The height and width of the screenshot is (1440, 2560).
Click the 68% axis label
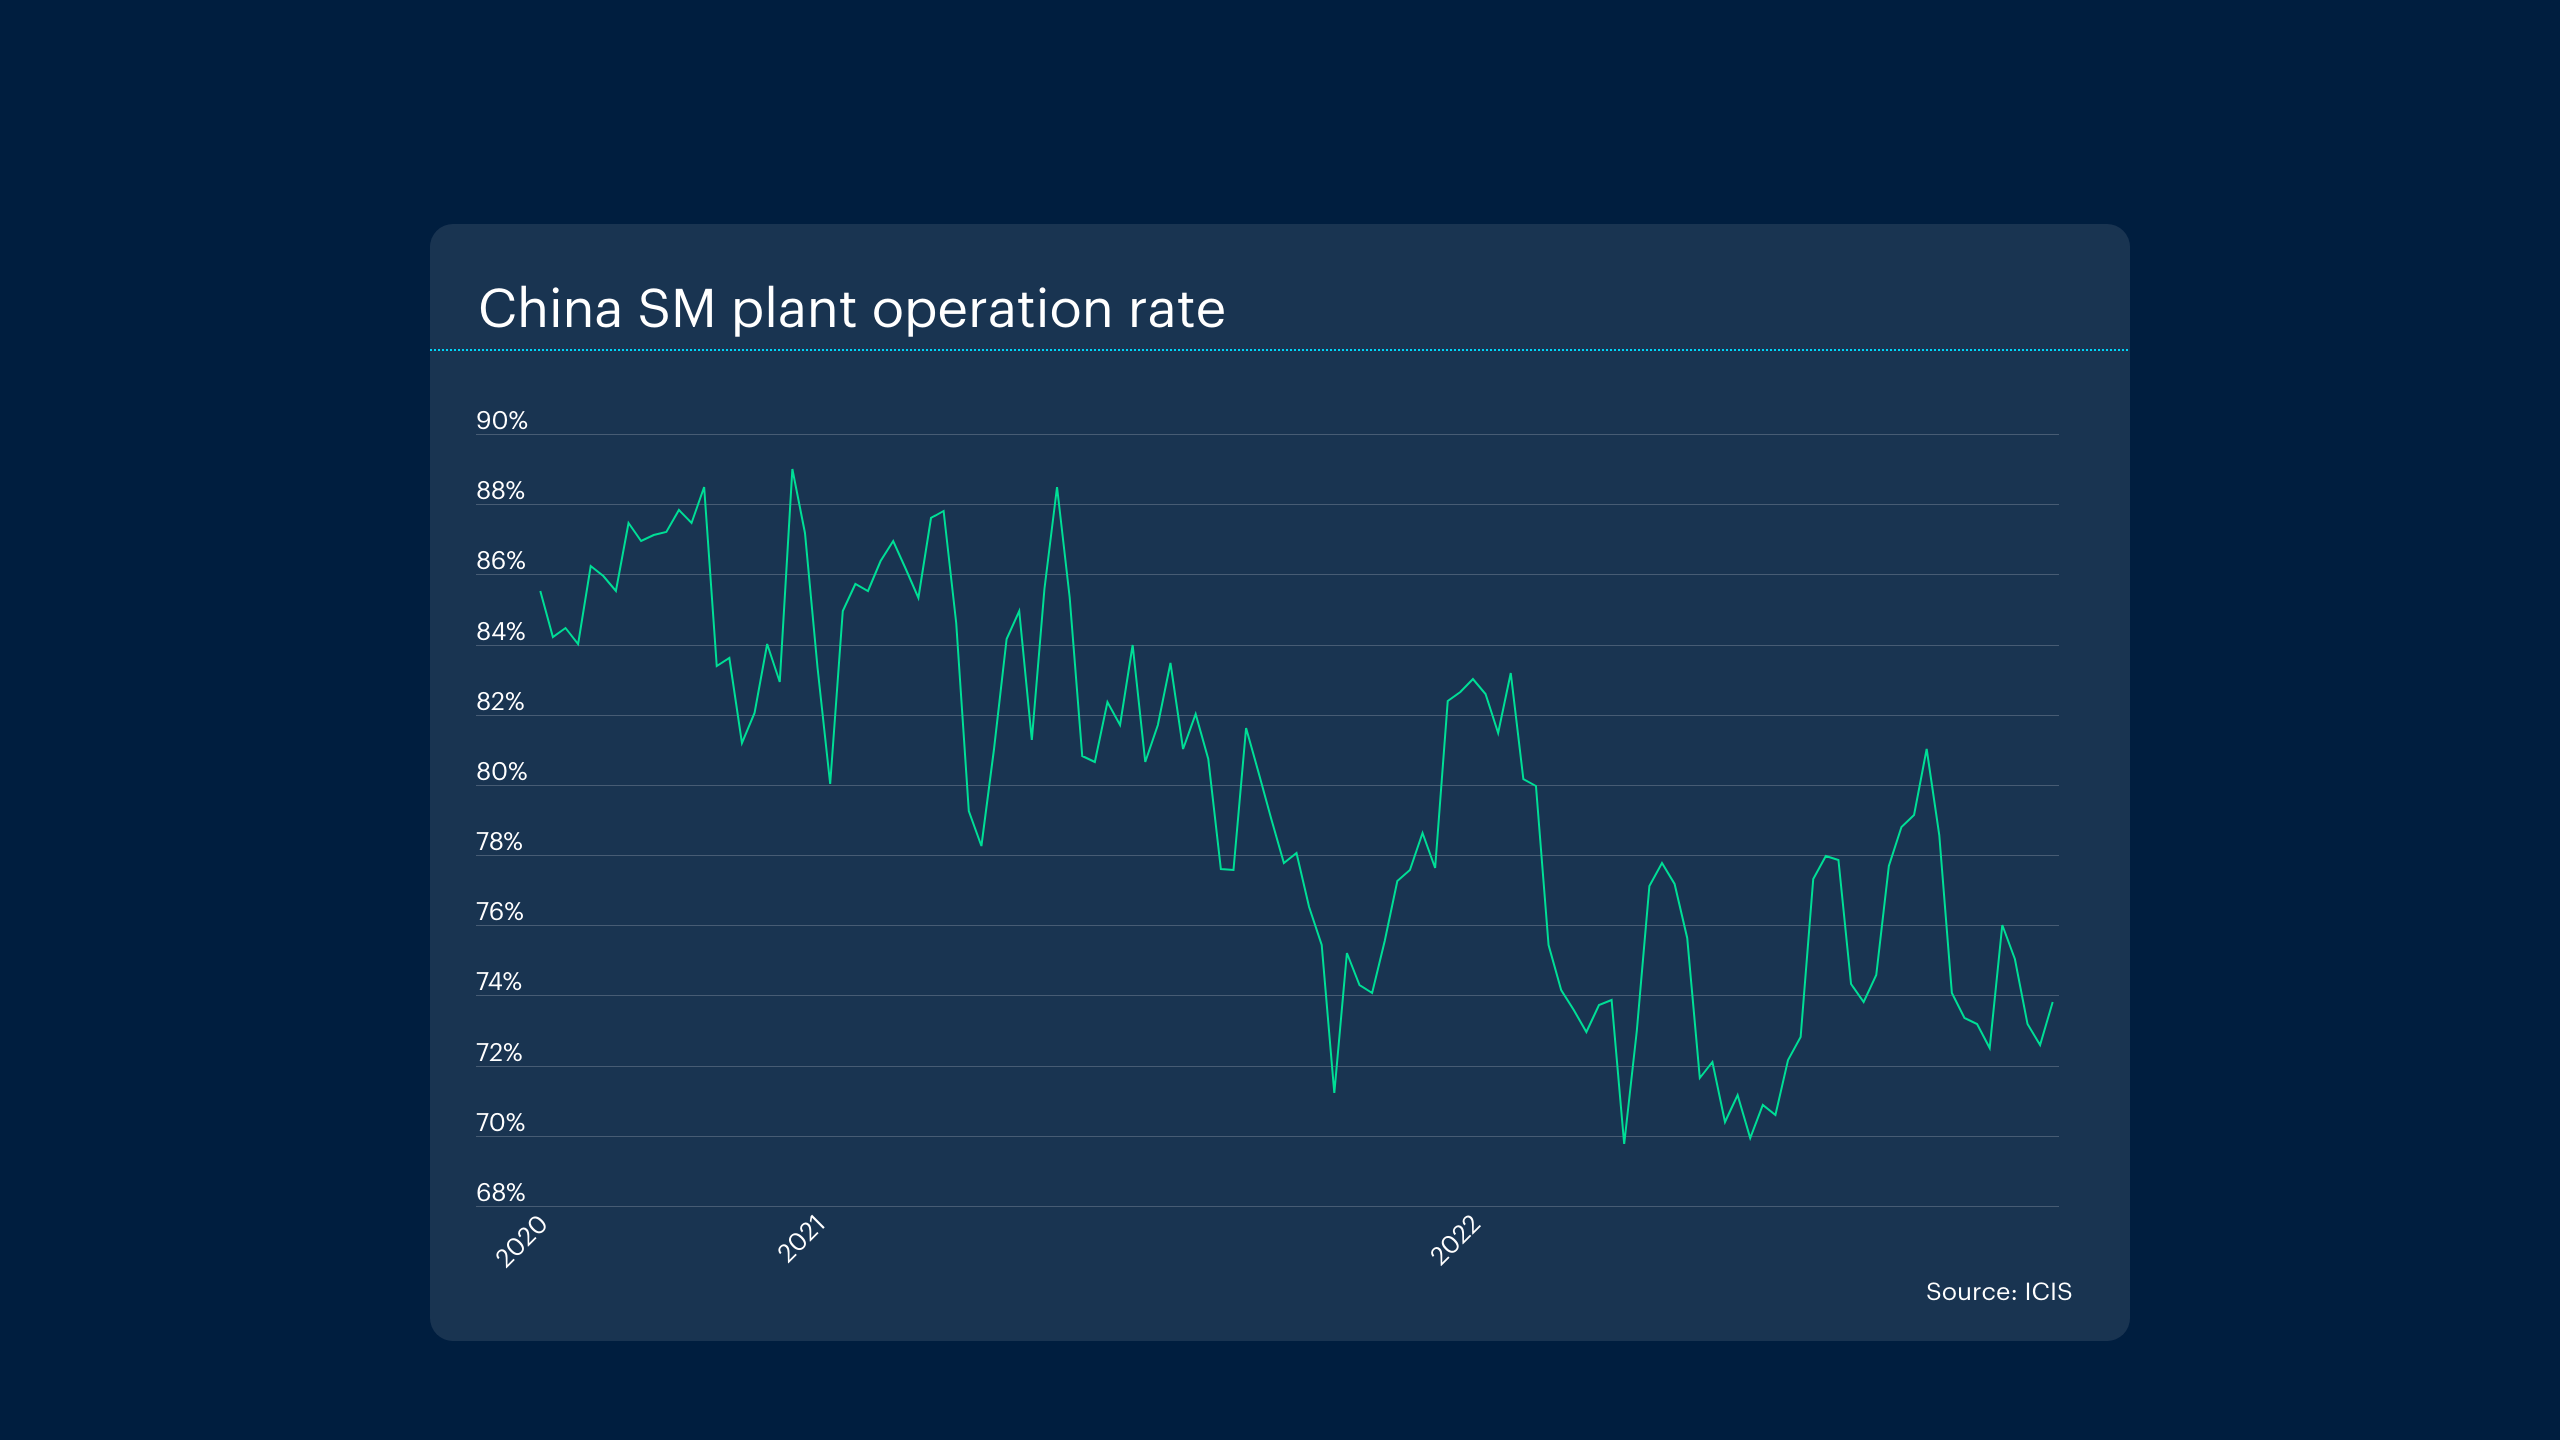pos(500,1193)
